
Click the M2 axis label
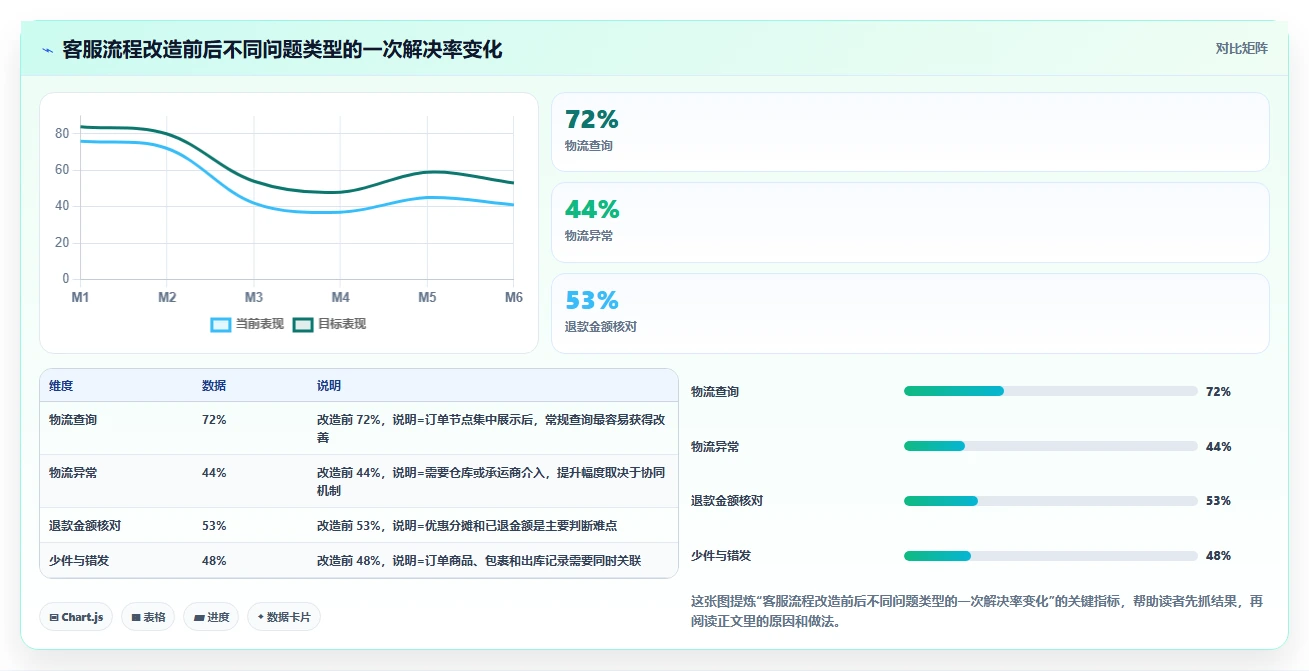pos(167,297)
